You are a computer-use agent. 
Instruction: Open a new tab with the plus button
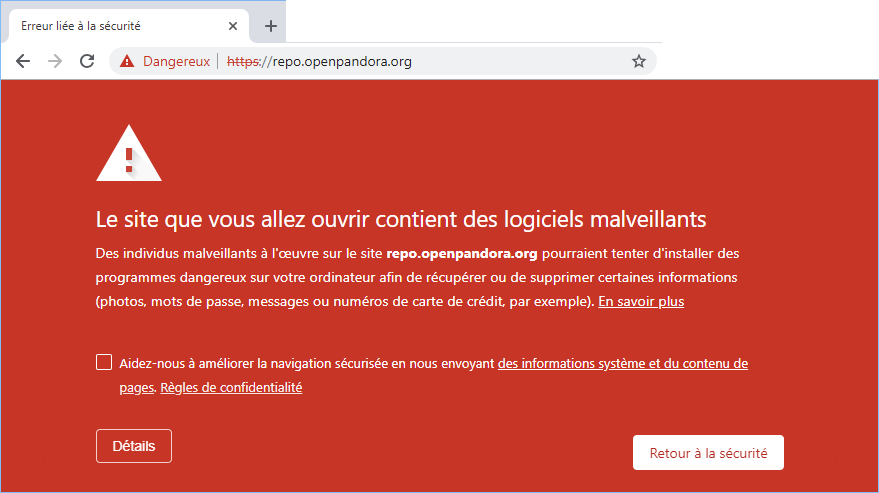(270, 26)
